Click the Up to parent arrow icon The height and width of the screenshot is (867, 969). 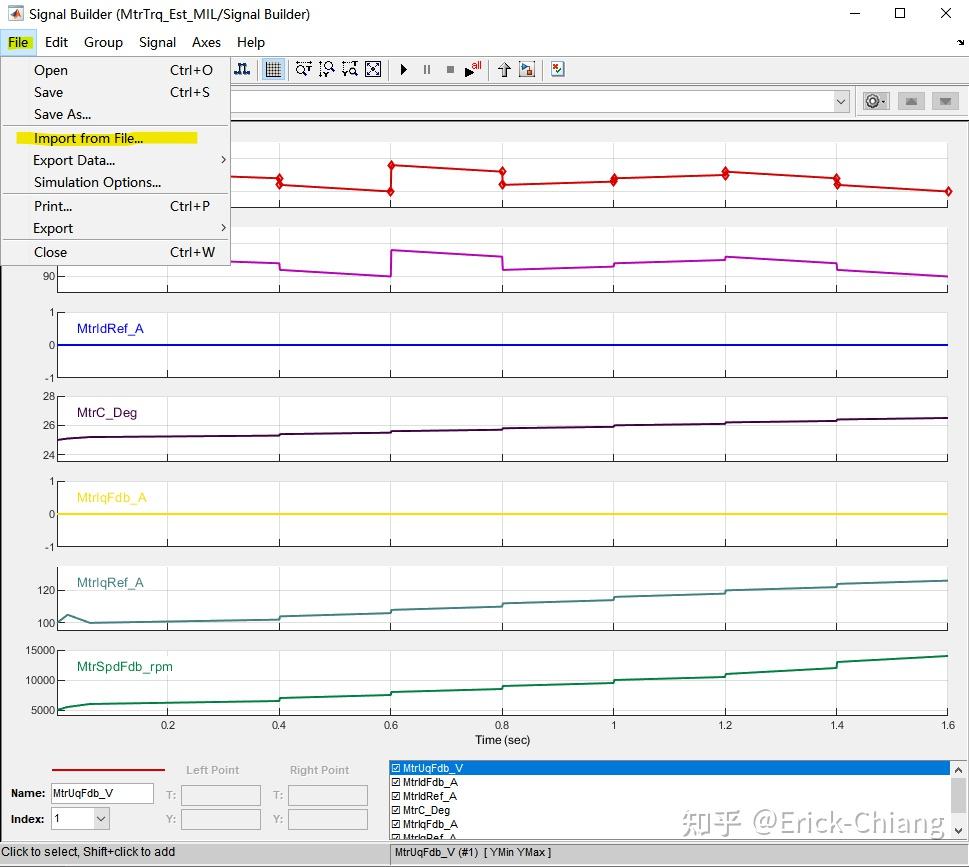click(504, 69)
